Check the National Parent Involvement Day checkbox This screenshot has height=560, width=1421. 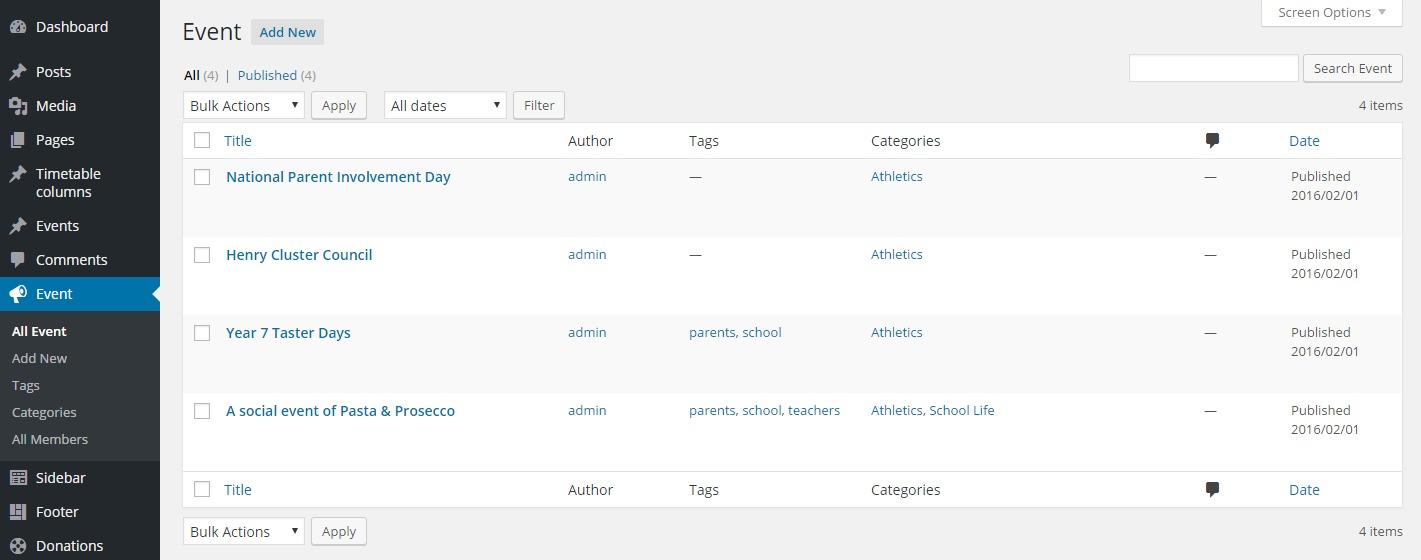[202, 177]
